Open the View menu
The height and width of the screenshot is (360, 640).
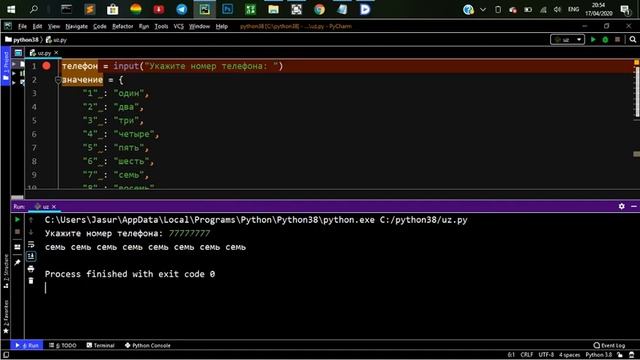coord(54,26)
